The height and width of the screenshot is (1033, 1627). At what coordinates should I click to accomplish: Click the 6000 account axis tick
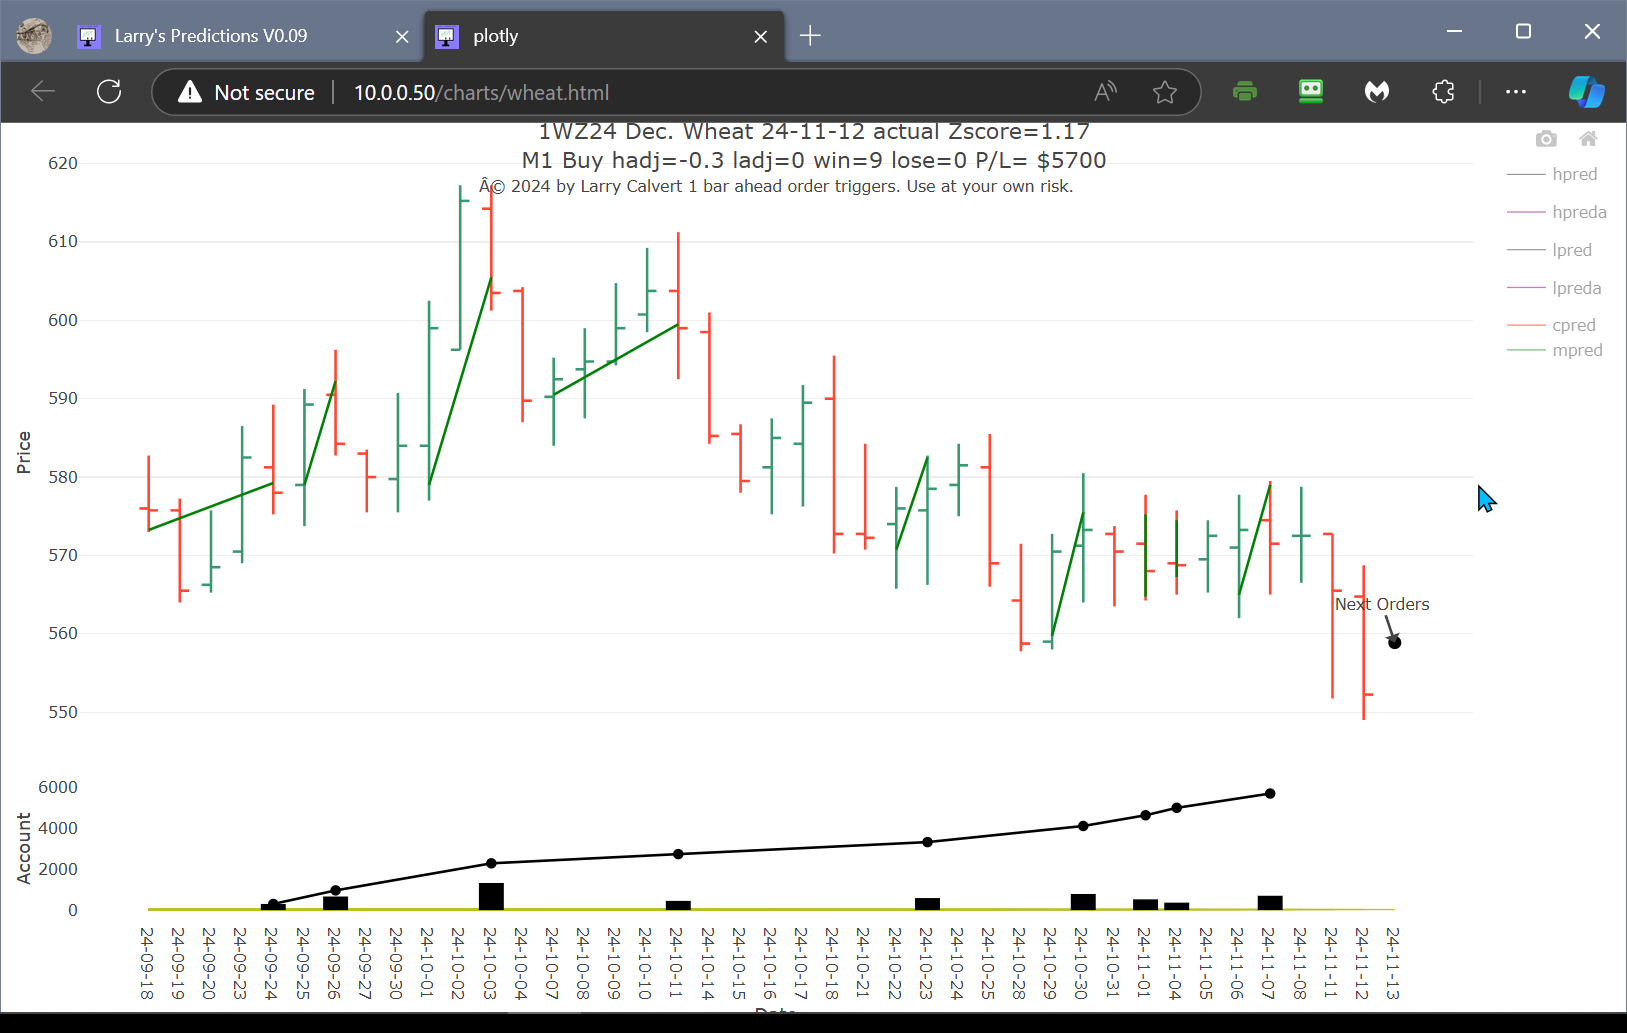58,787
